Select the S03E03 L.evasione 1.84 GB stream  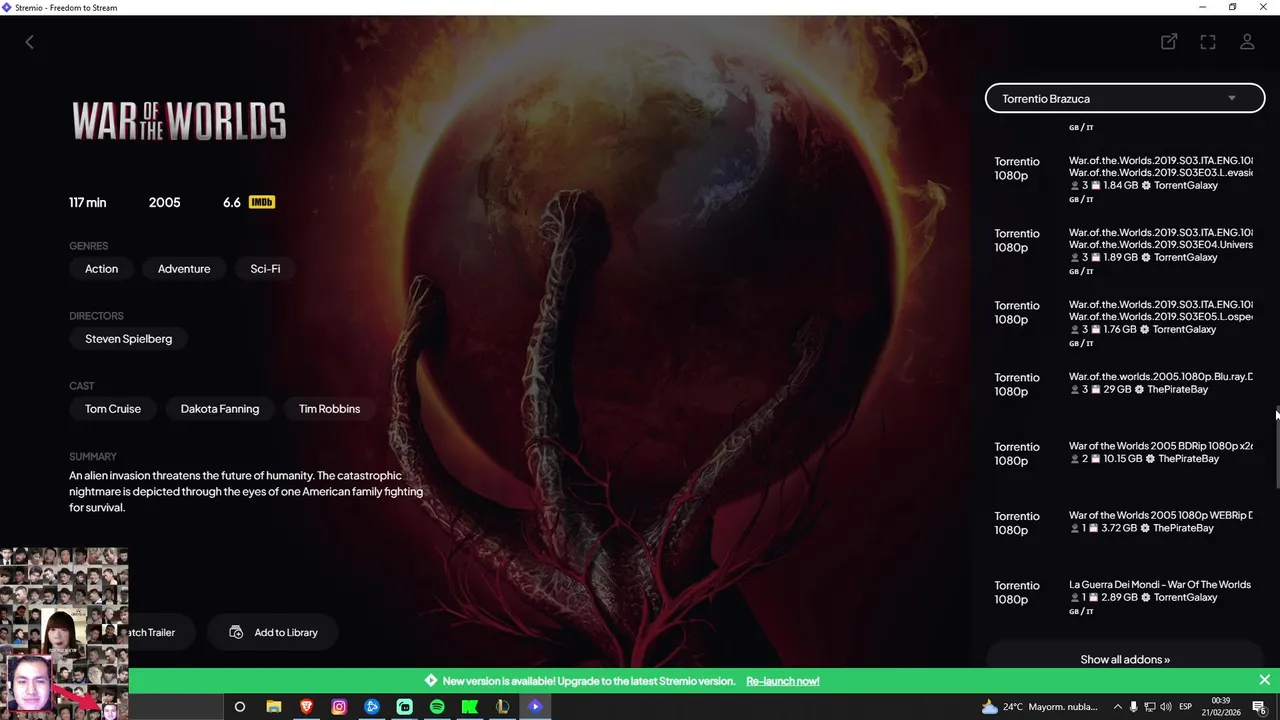(1125, 178)
